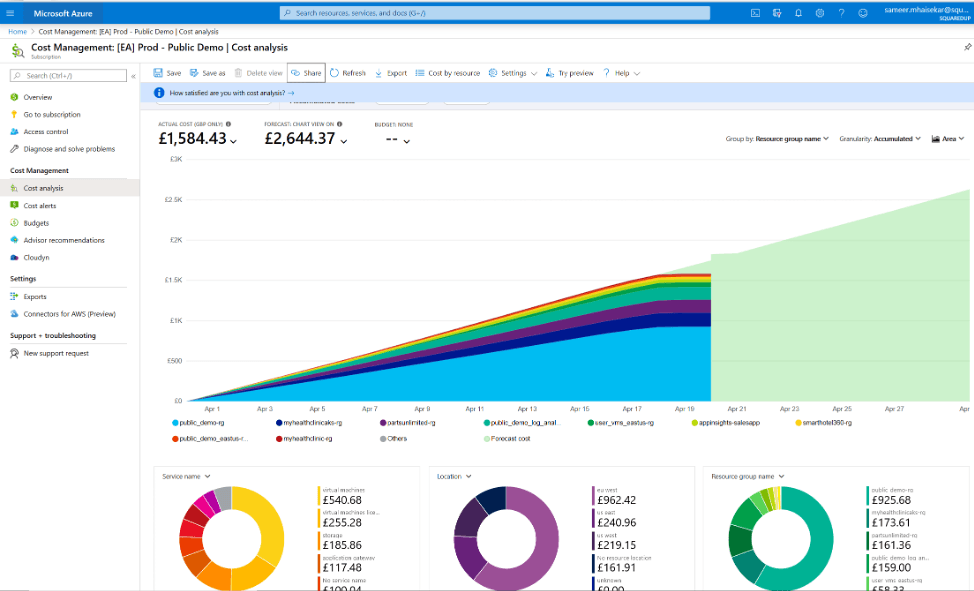Viewport: 974px width, 591px height.
Task: Open Cost by resource view
Action: click(448, 73)
